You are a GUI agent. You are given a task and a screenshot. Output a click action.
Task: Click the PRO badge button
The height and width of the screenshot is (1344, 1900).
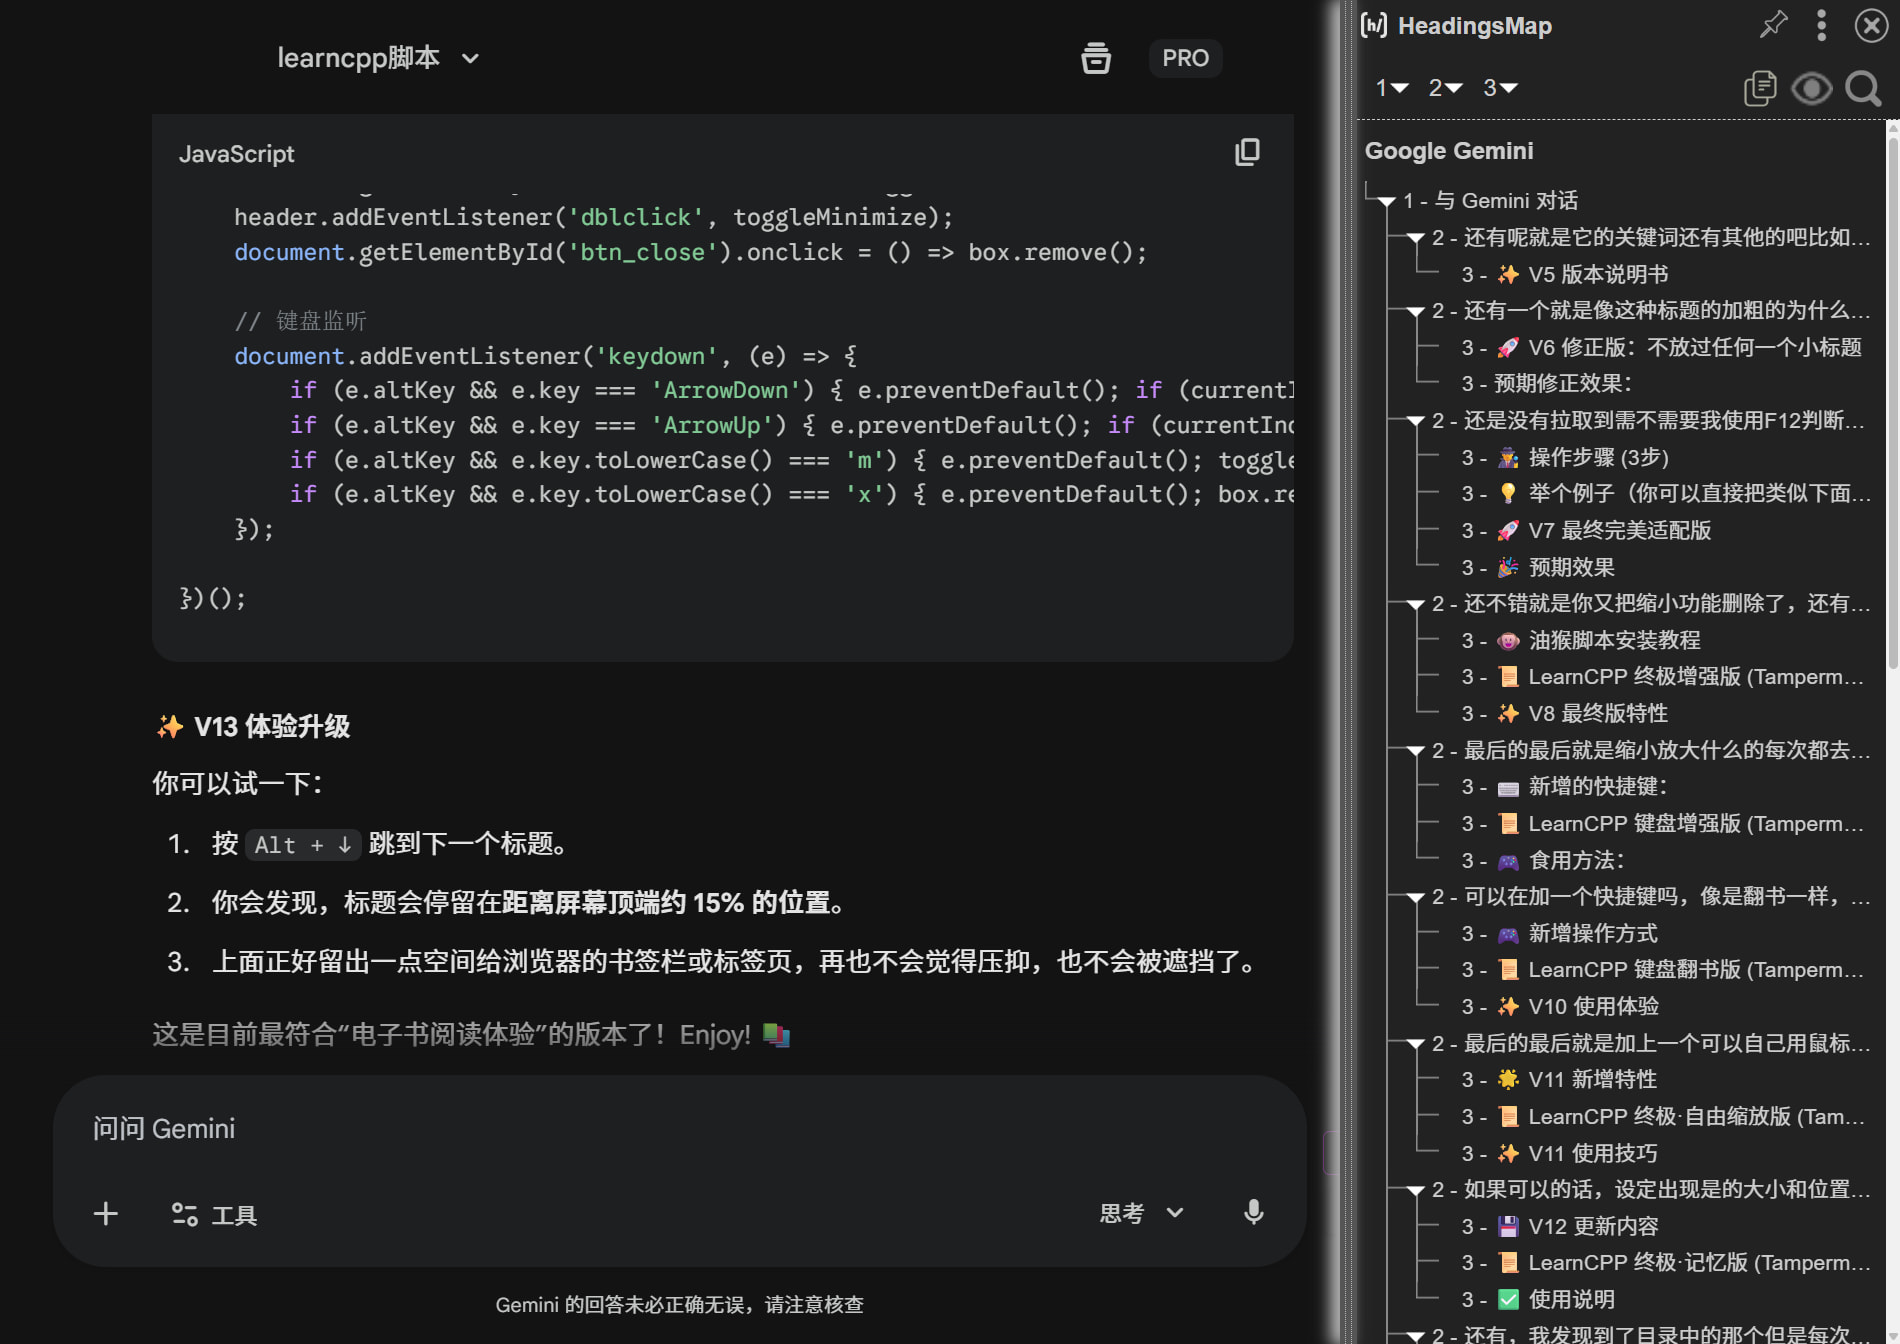coord(1185,58)
